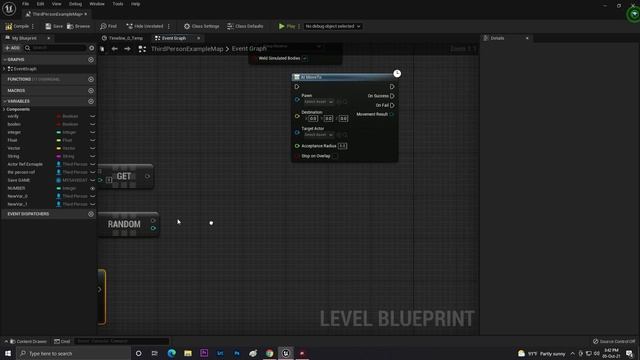Click Event Graph in the breadcrumb
The height and width of the screenshot is (360, 640).
coord(249,49)
